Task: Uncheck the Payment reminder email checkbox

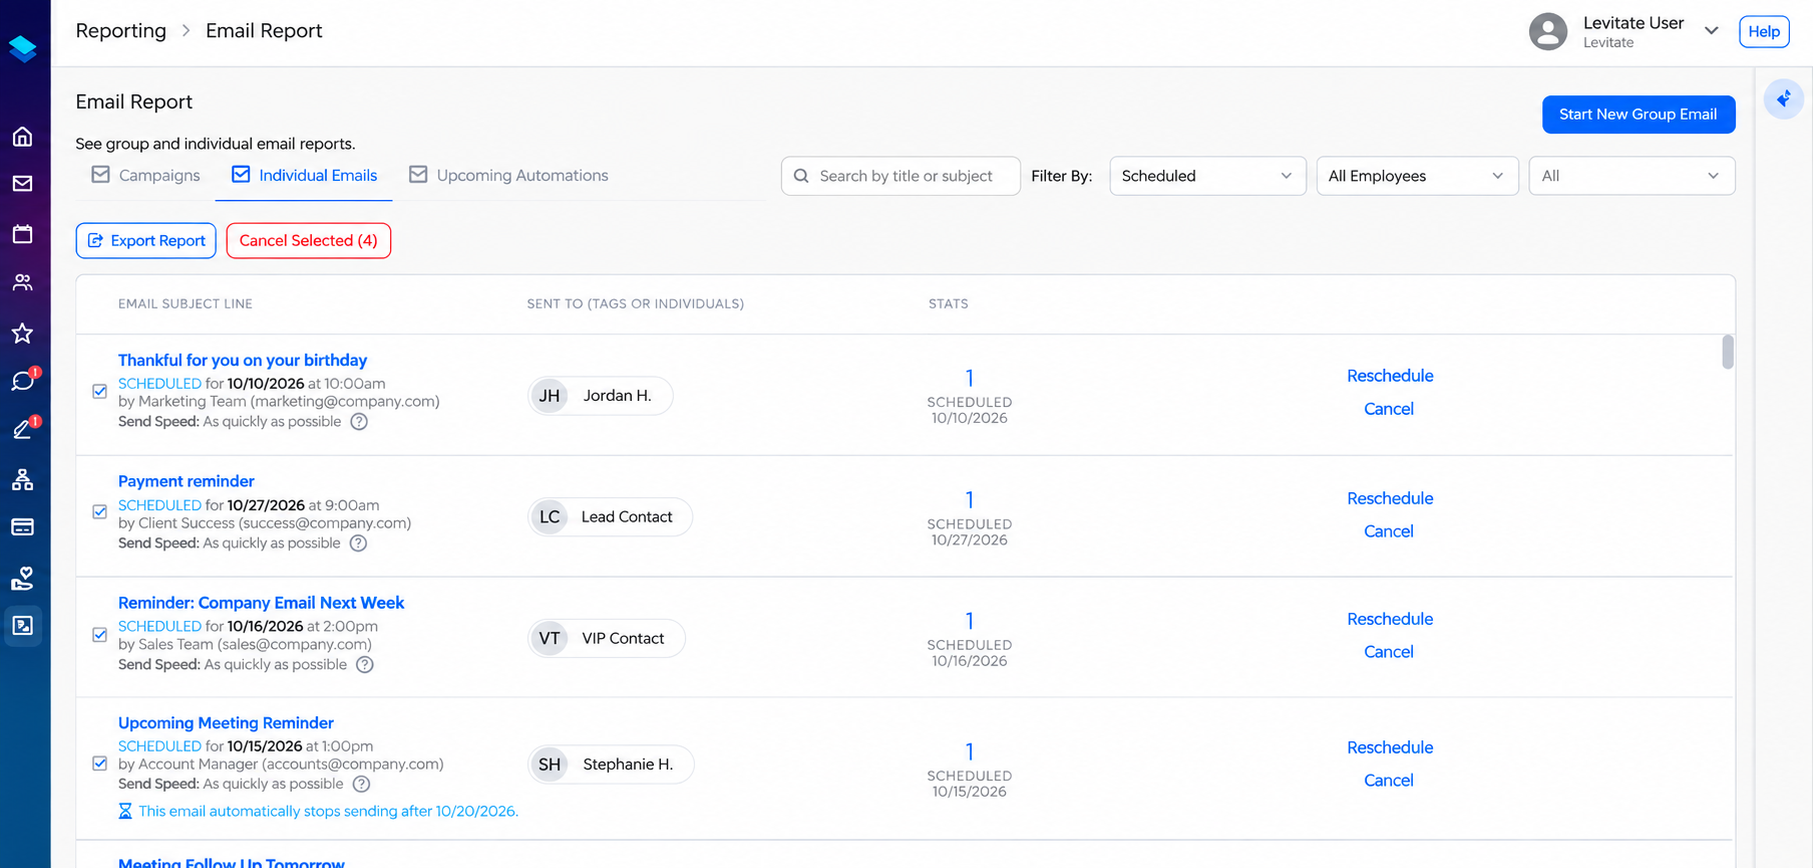Action: point(100,512)
